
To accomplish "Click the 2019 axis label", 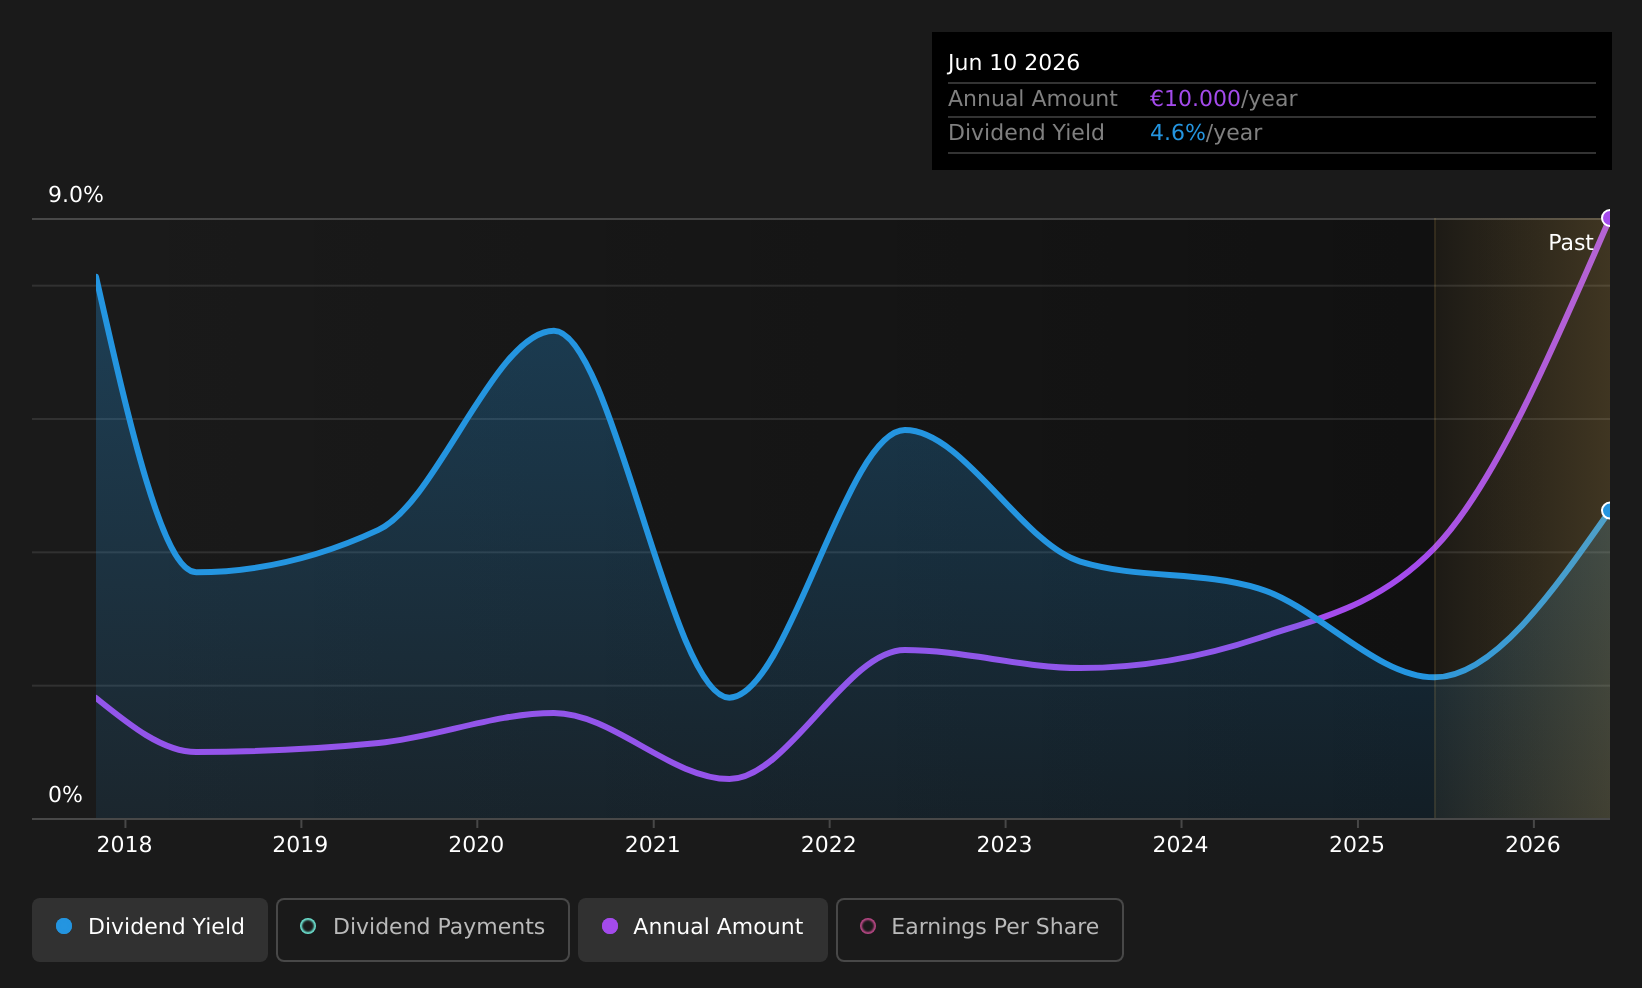I will point(301,845).
